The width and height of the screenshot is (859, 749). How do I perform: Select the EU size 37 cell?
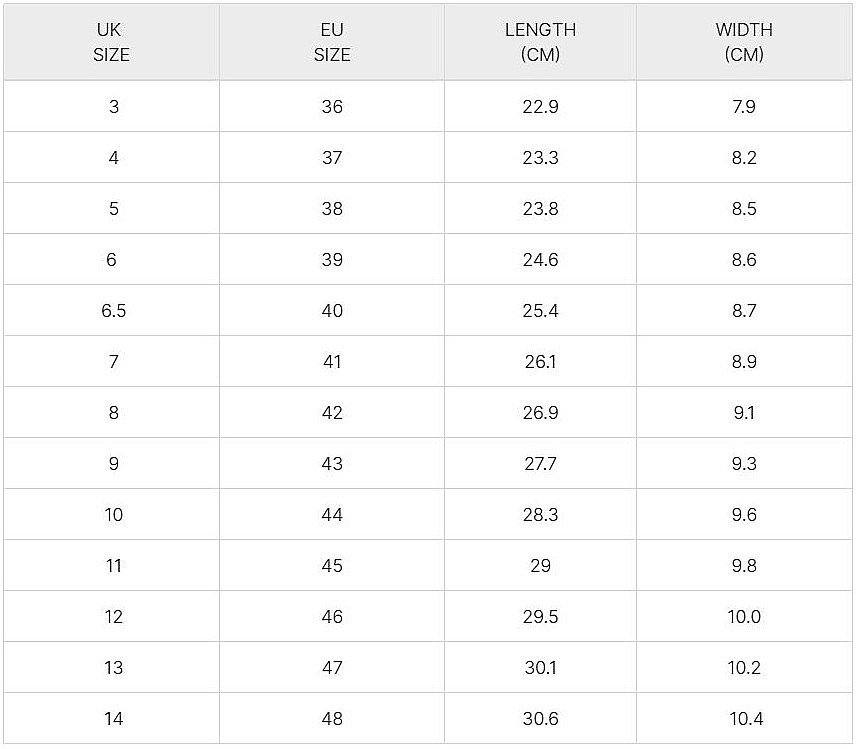point(332,158)
